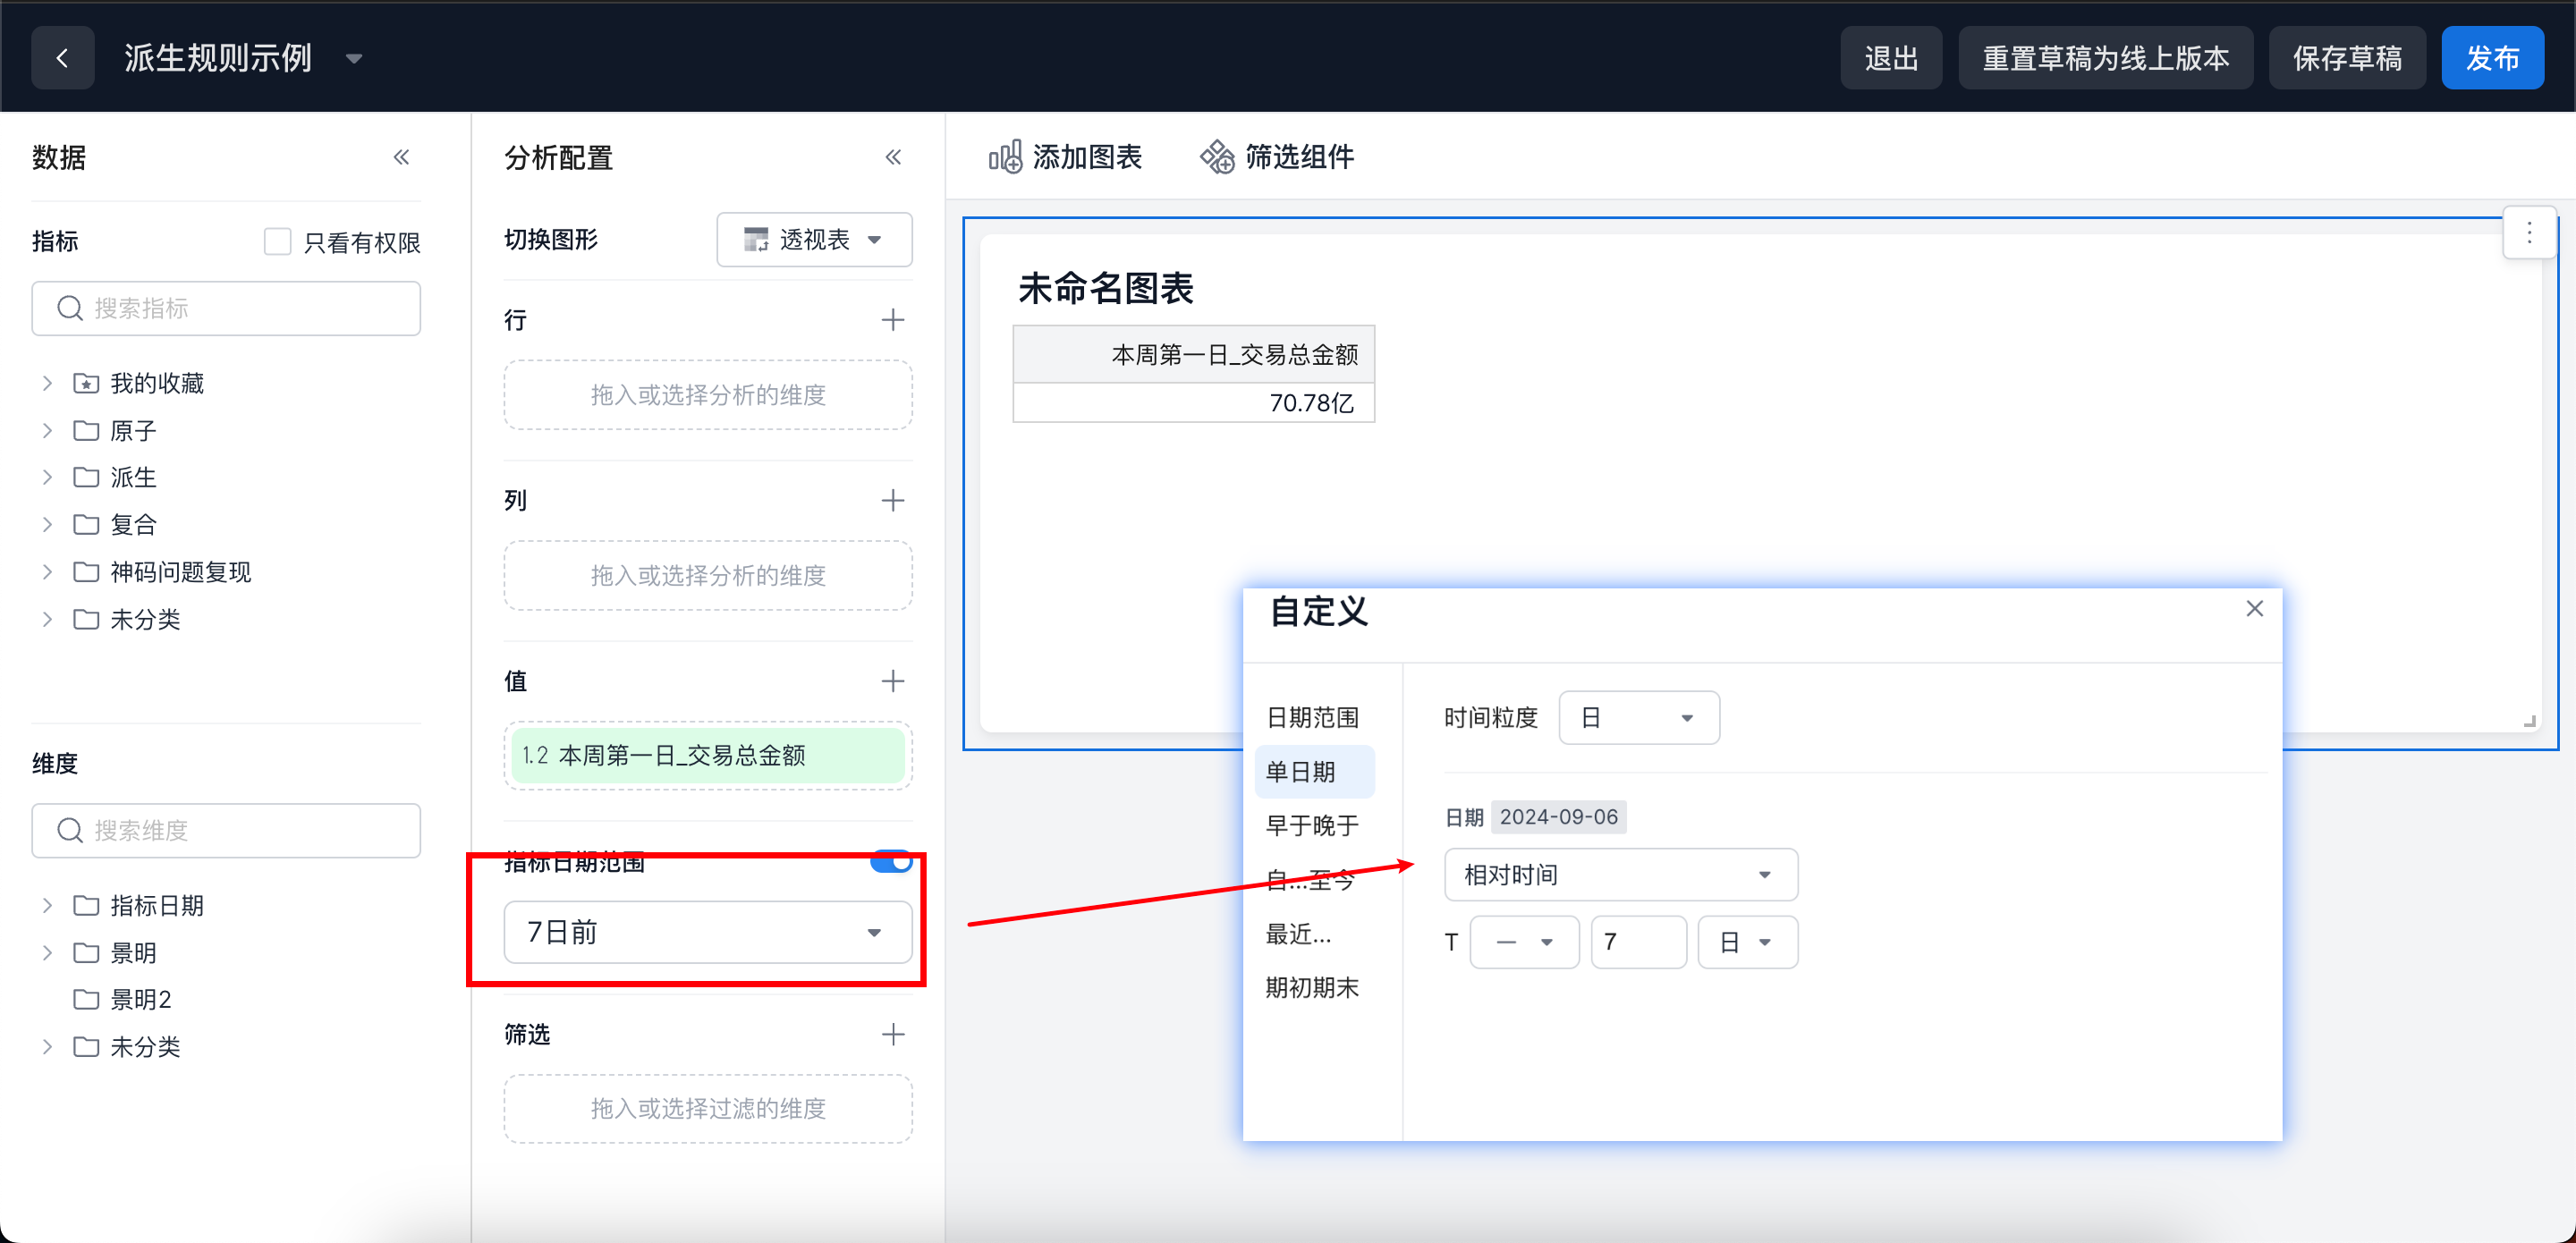This screenshot has height=1243, width=2576.
Task: Click the back arrow icon
Action: coord(62,58)
